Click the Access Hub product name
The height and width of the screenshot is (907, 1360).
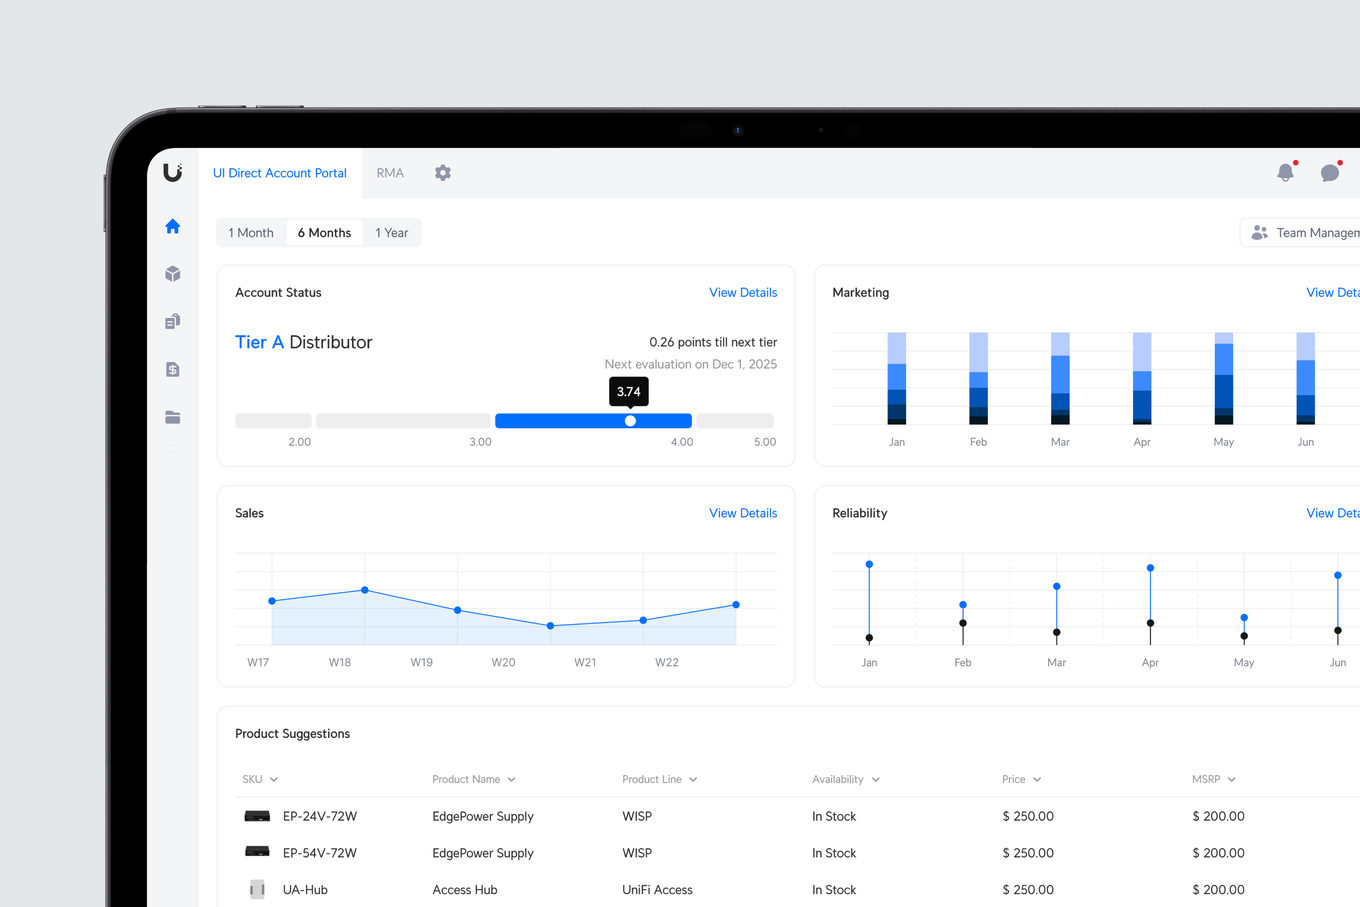pos(465,890)
